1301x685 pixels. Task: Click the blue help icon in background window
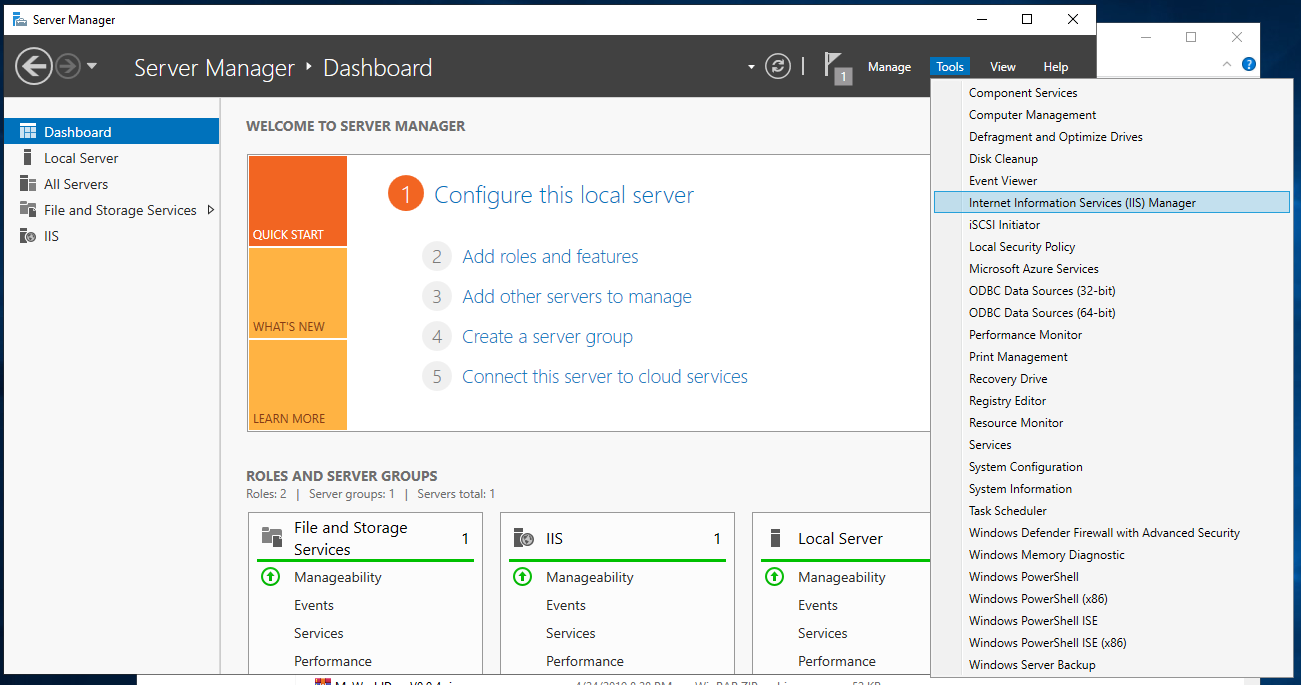(1248, 64)
